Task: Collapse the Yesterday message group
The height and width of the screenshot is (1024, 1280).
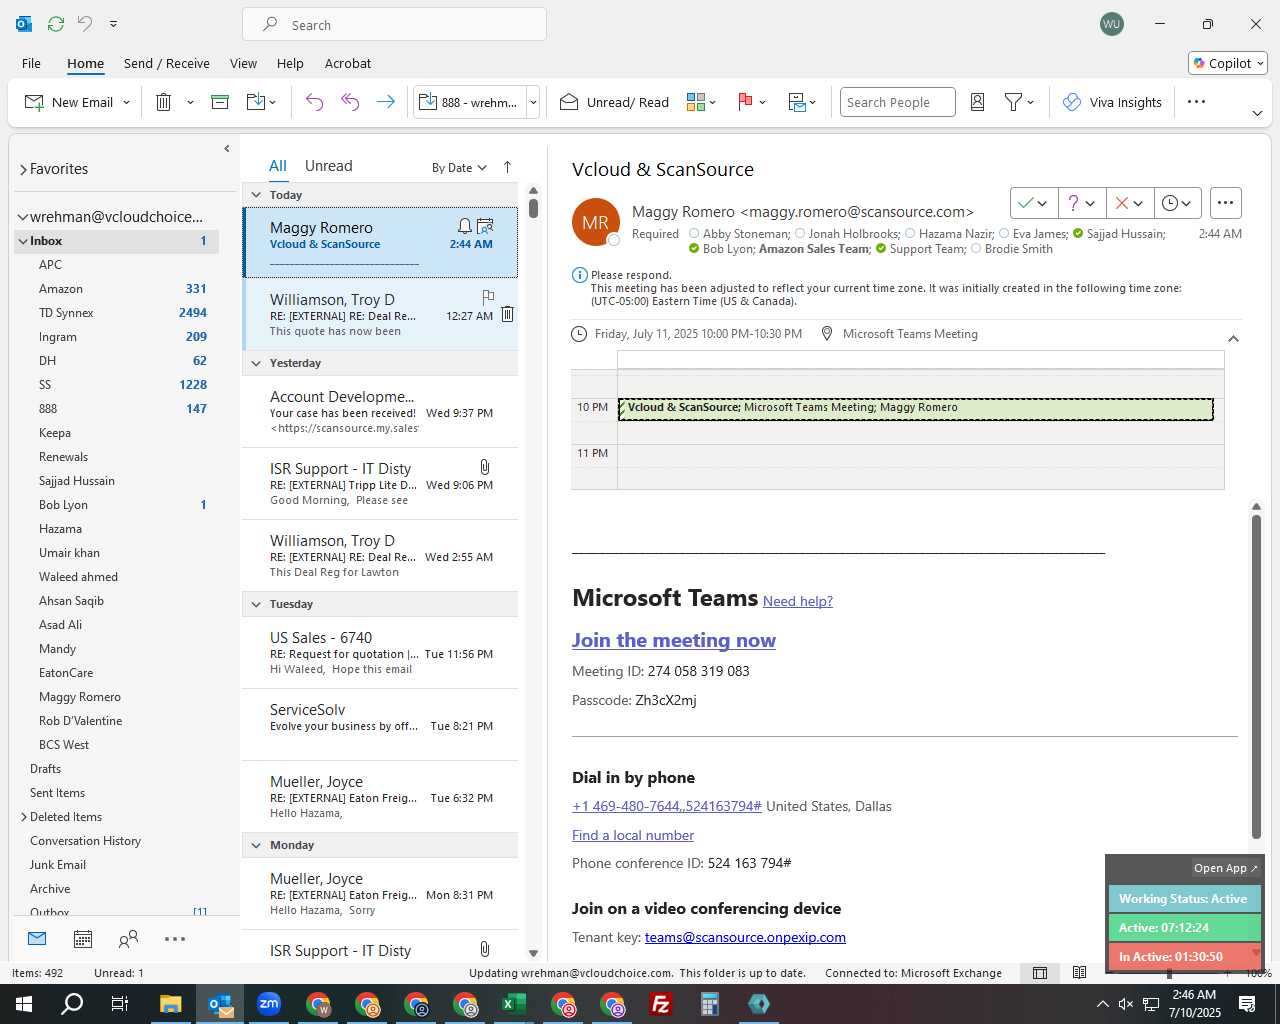Action: coord(256,363)
